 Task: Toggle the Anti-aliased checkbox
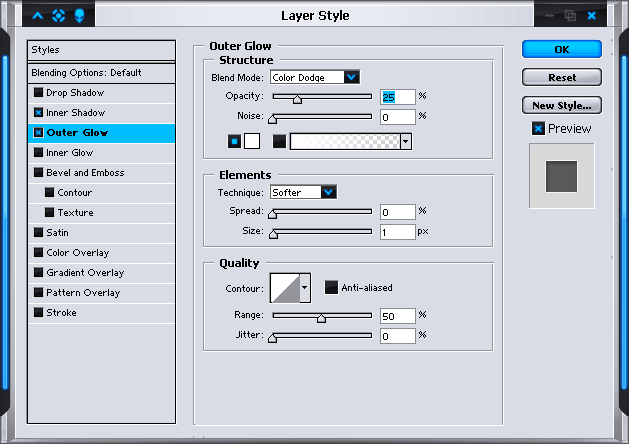331,287
